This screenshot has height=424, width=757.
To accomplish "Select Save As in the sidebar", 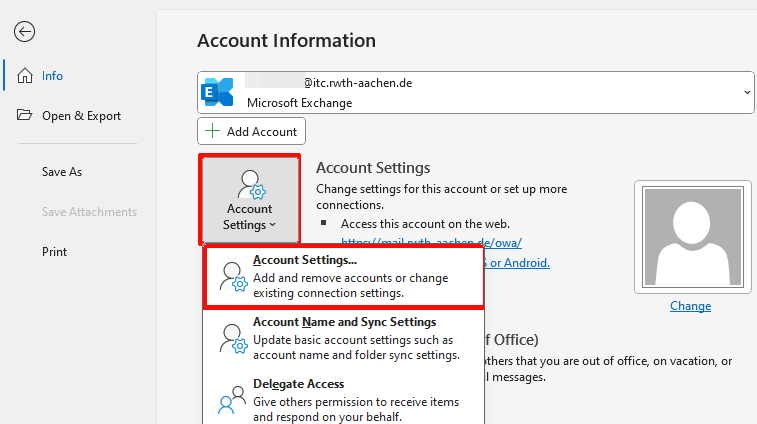I will [62, 172].
